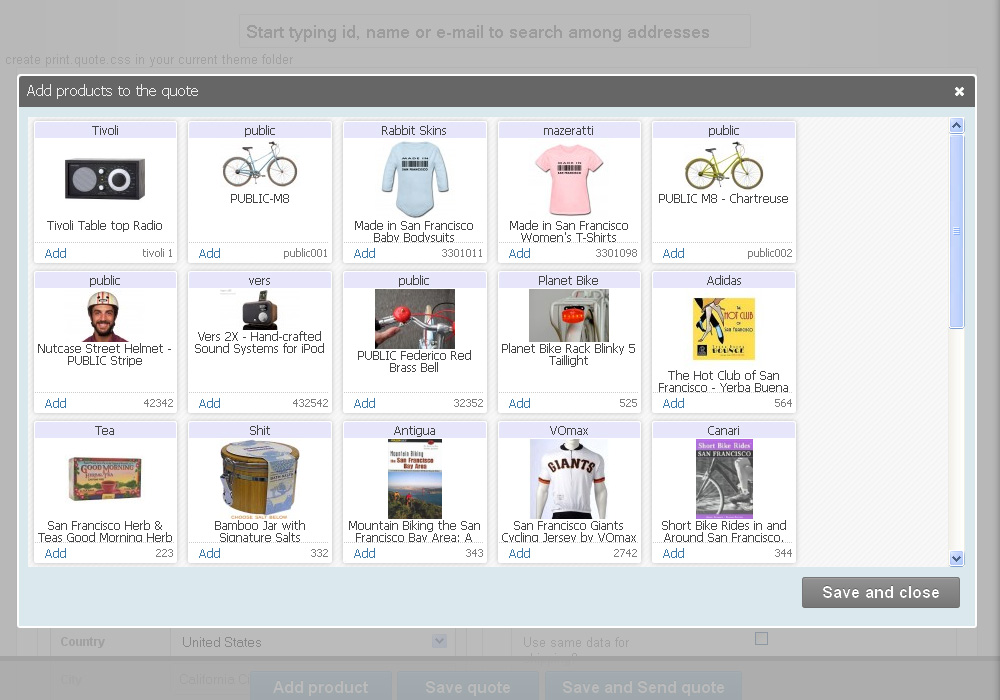Click the pink women's T-shirt image

569,179
